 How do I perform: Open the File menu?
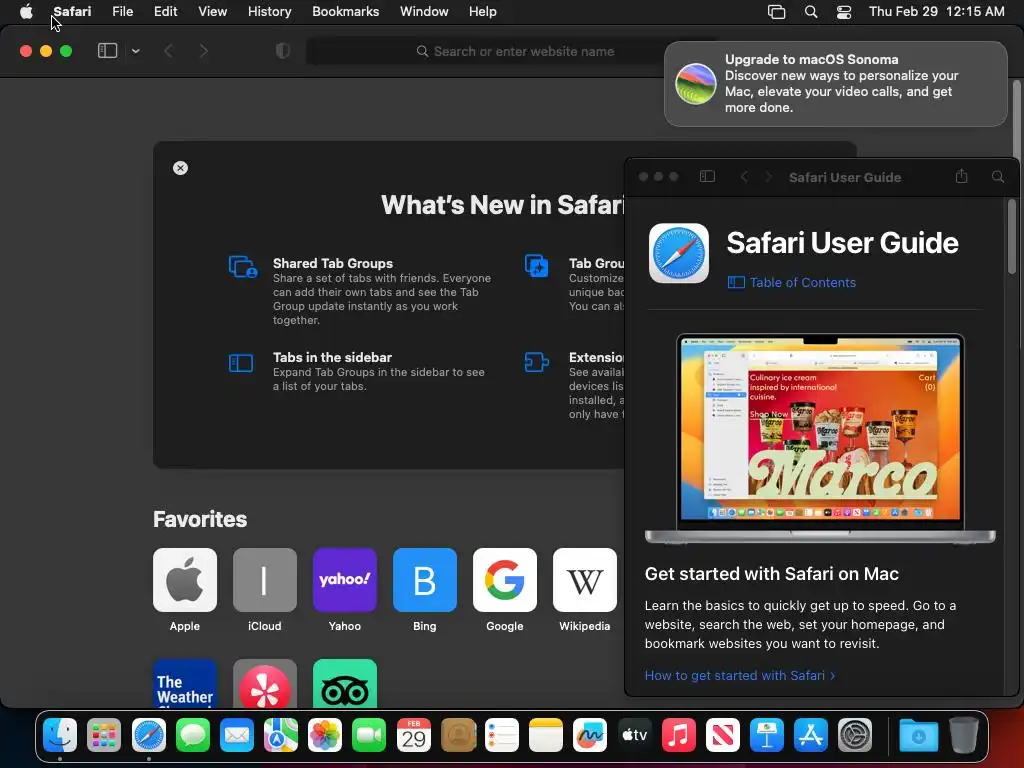(x=122, y=12)
